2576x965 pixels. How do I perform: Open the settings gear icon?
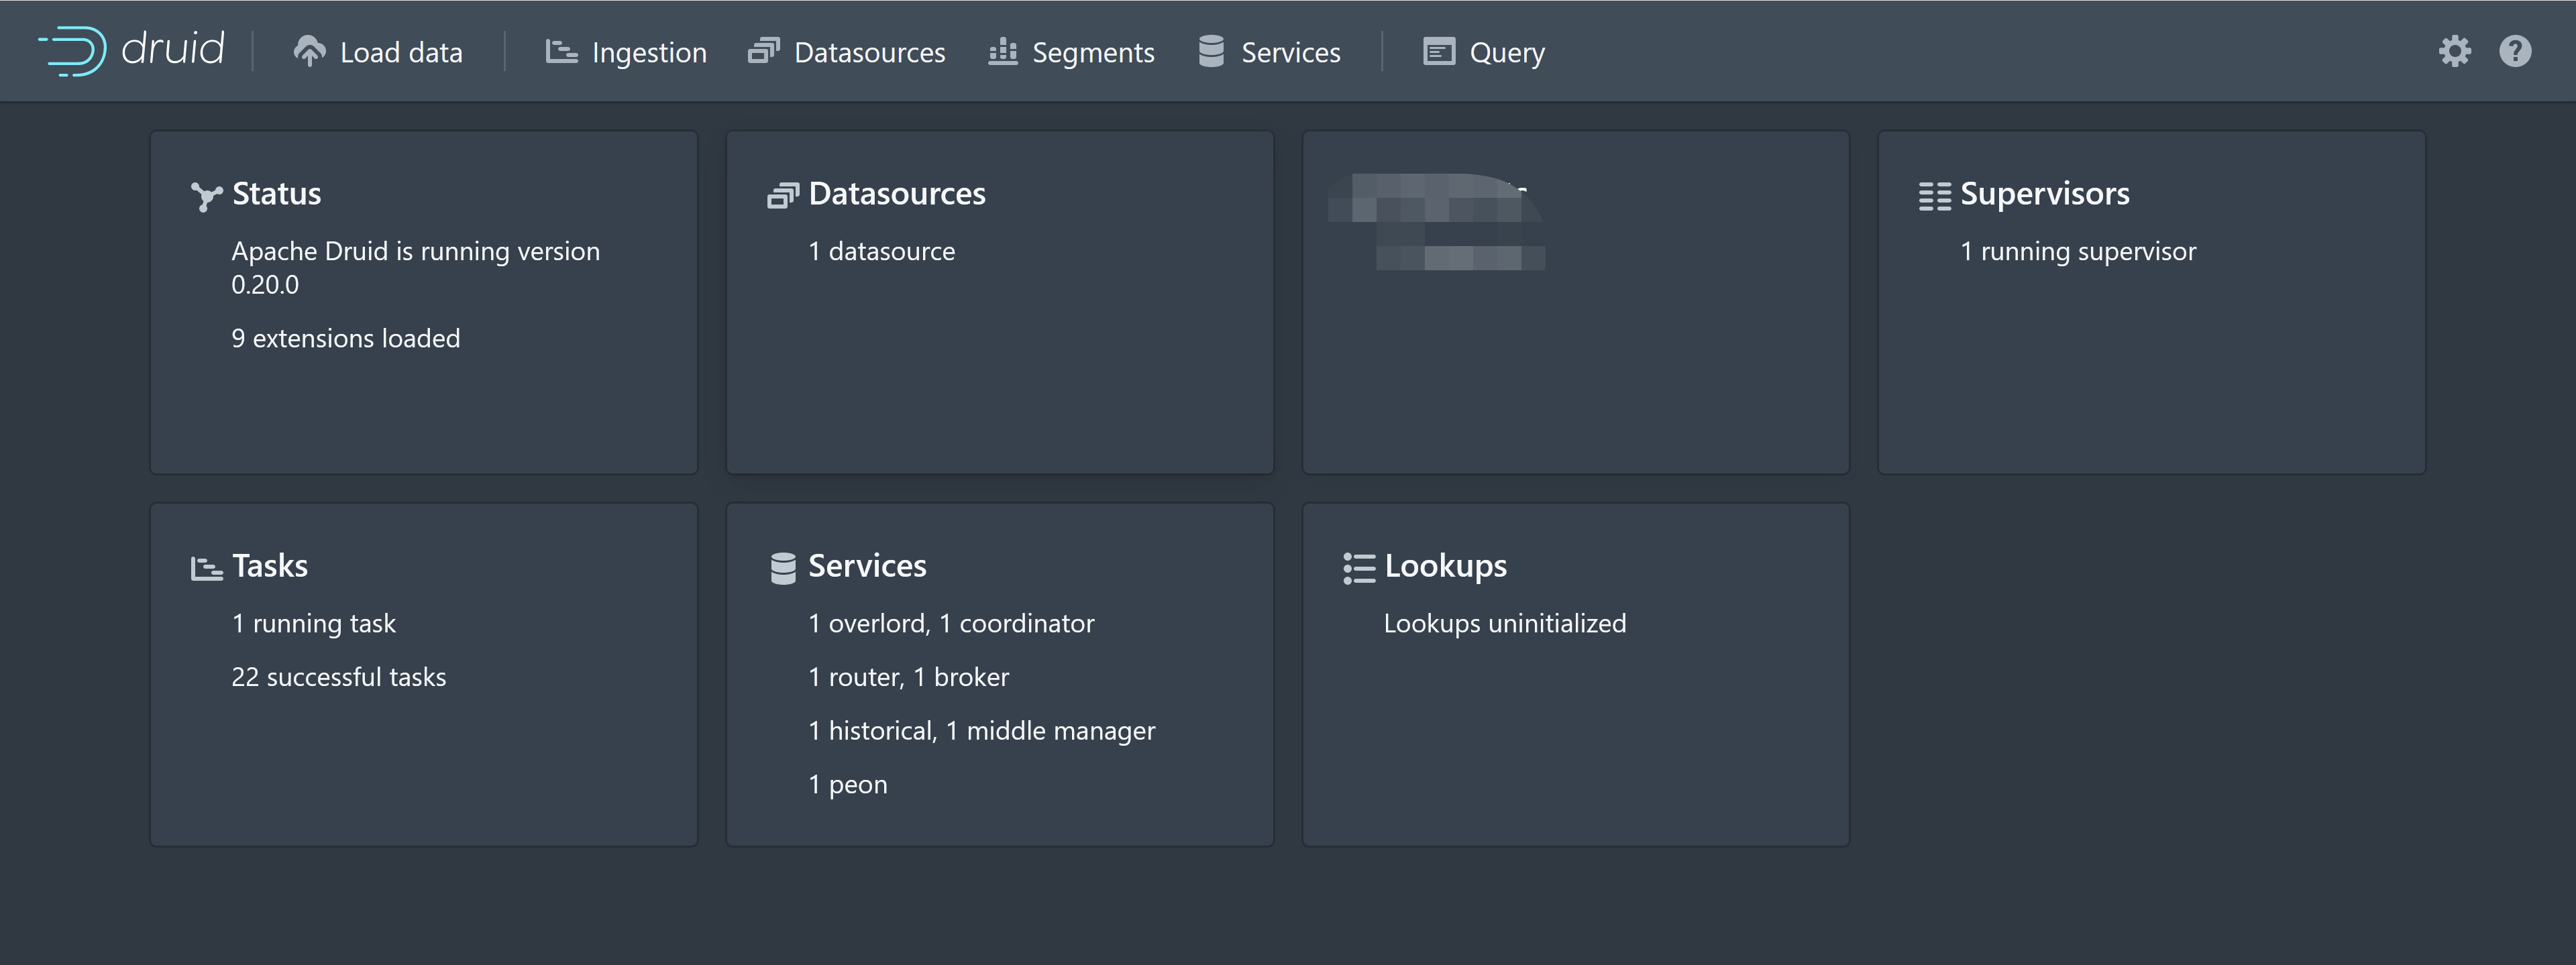pos(2456,51)
